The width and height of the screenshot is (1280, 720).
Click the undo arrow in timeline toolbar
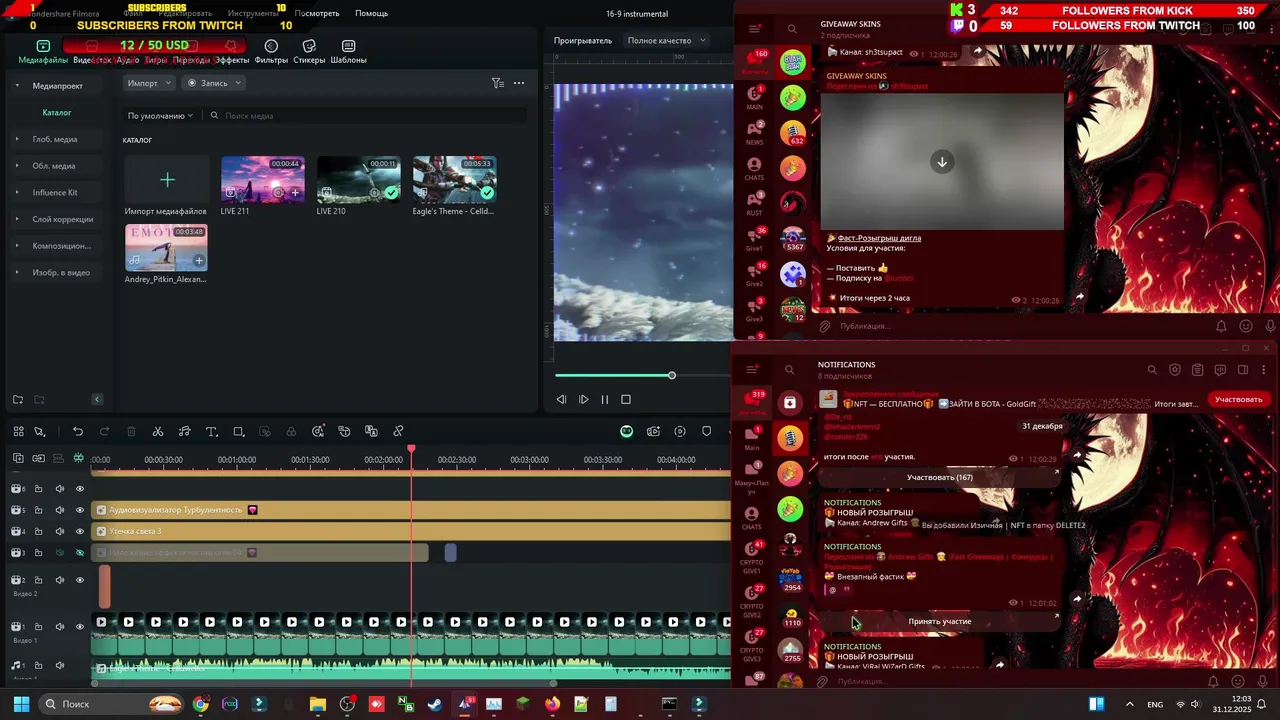78,431
